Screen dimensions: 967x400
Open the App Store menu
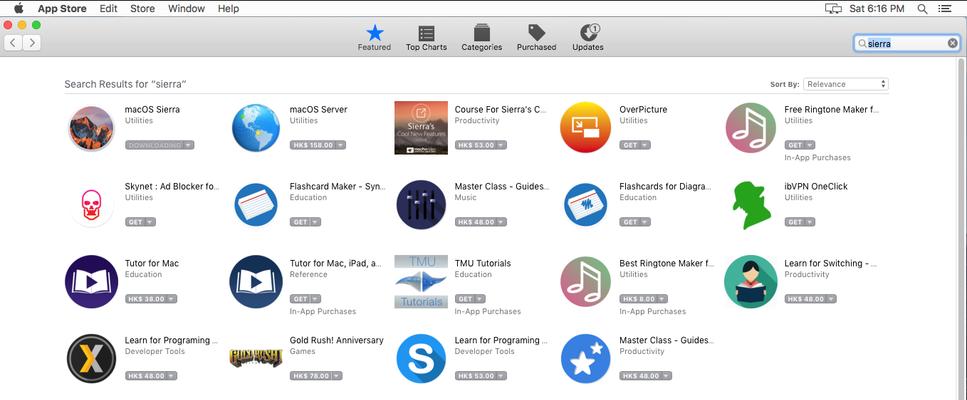(x=62, y=9)
